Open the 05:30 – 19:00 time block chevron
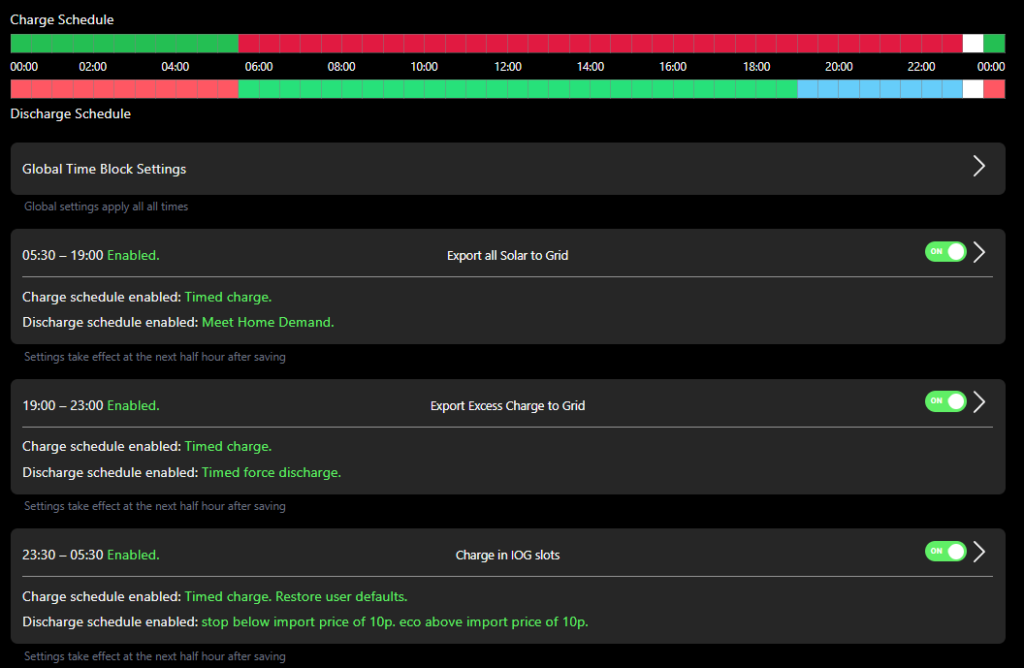Screen dimensions: 1024x668 point(980,252)
